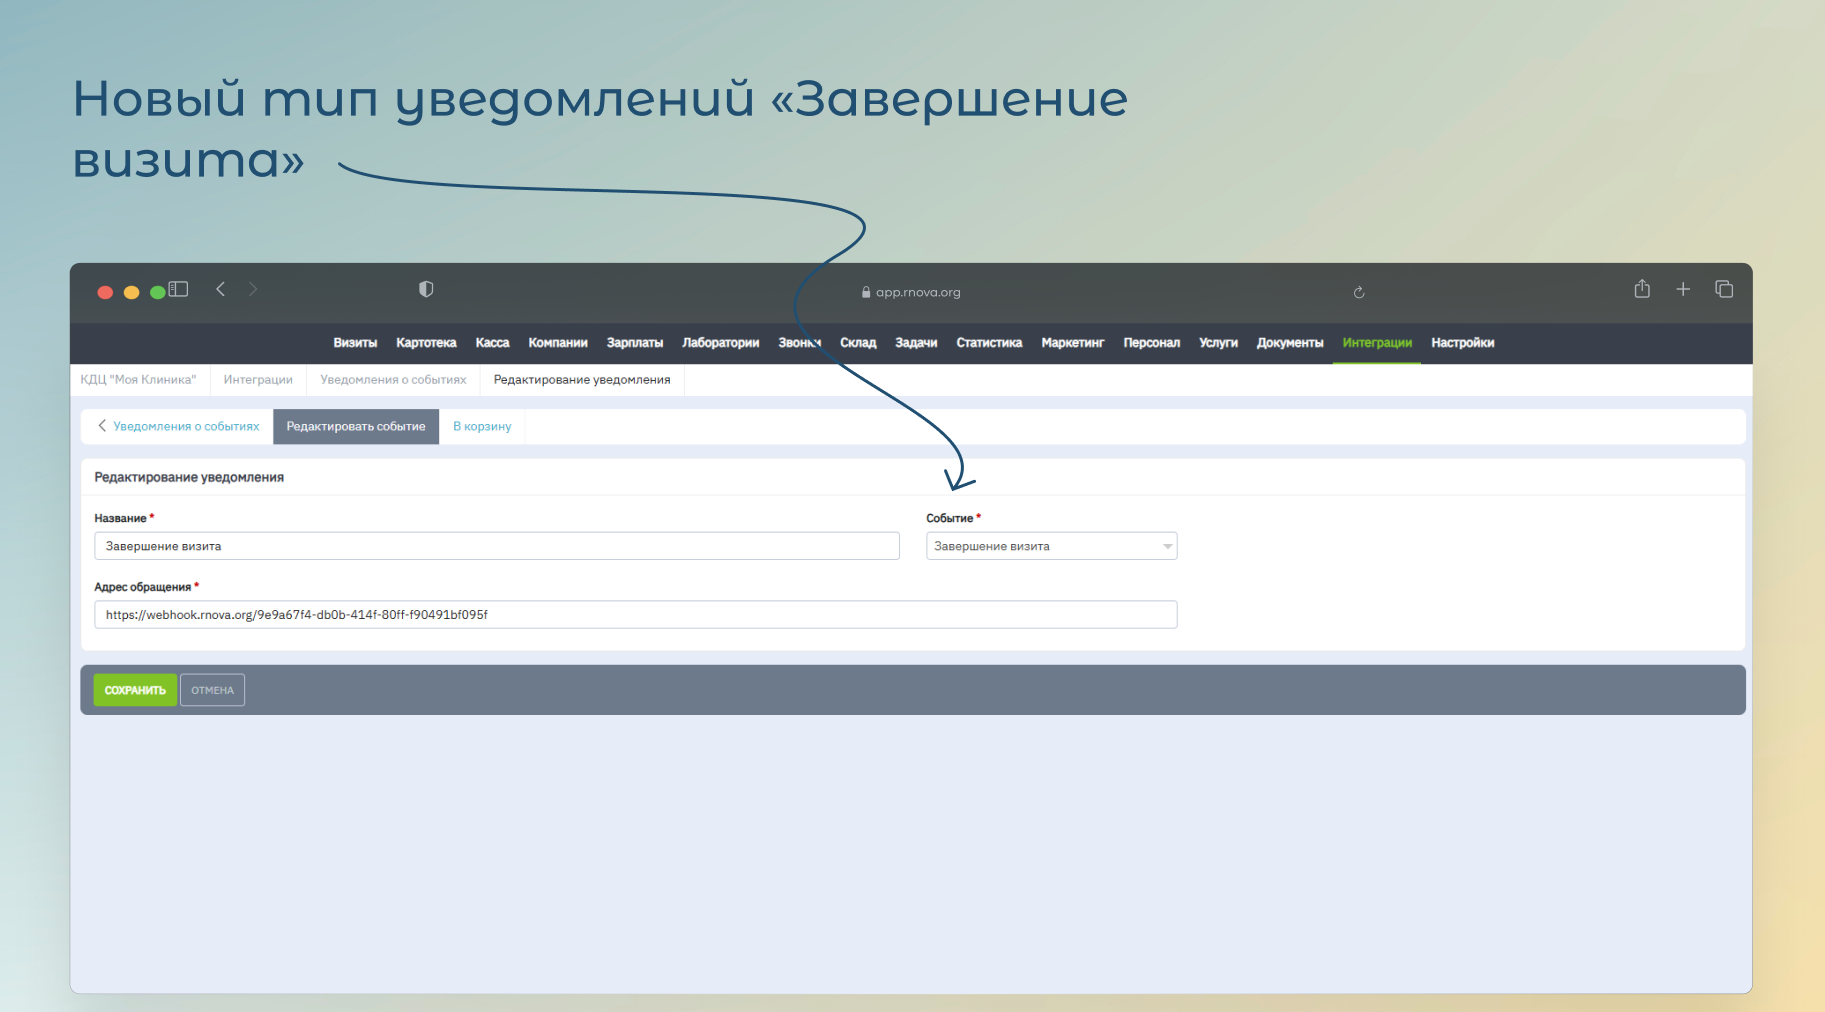Focus the Адрес обращения webhook field
Screen dimensions: 1825x1012
pos(635,615)
